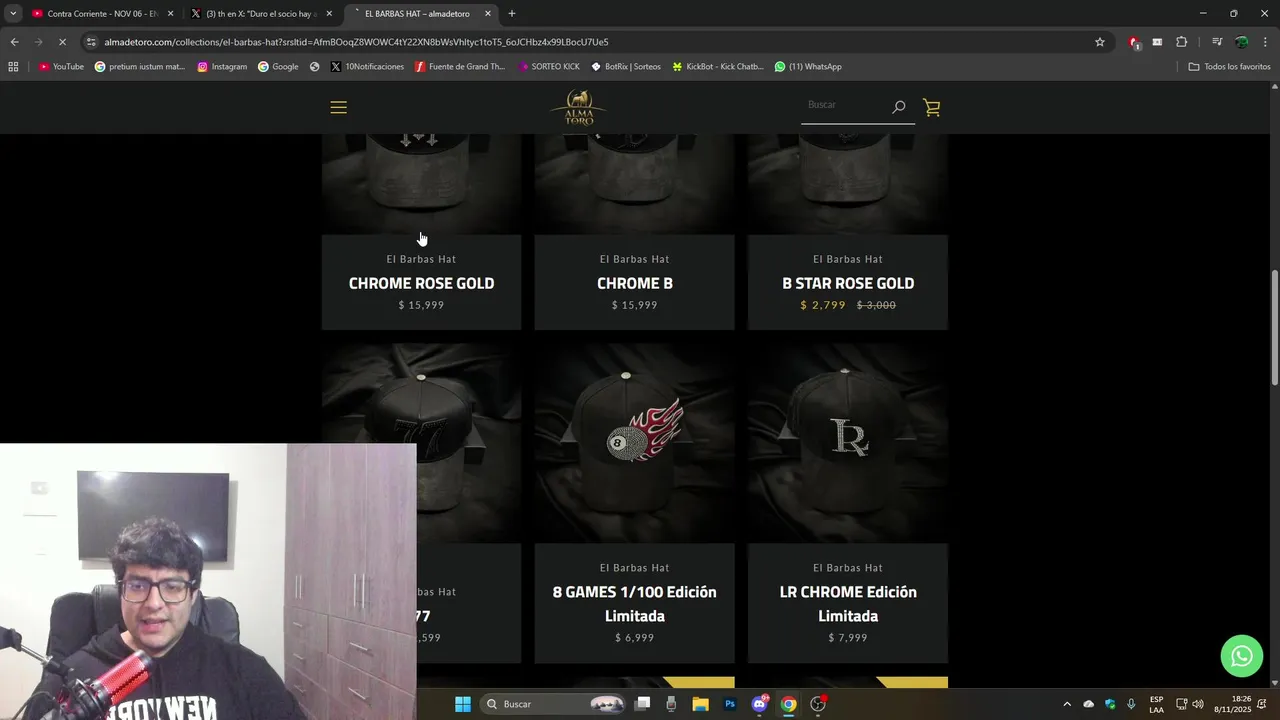Open the SORTEO KICK bookmark
The width and height of the screenshot is (1280, 720).
pyautogui.click(x=548, y=67)
